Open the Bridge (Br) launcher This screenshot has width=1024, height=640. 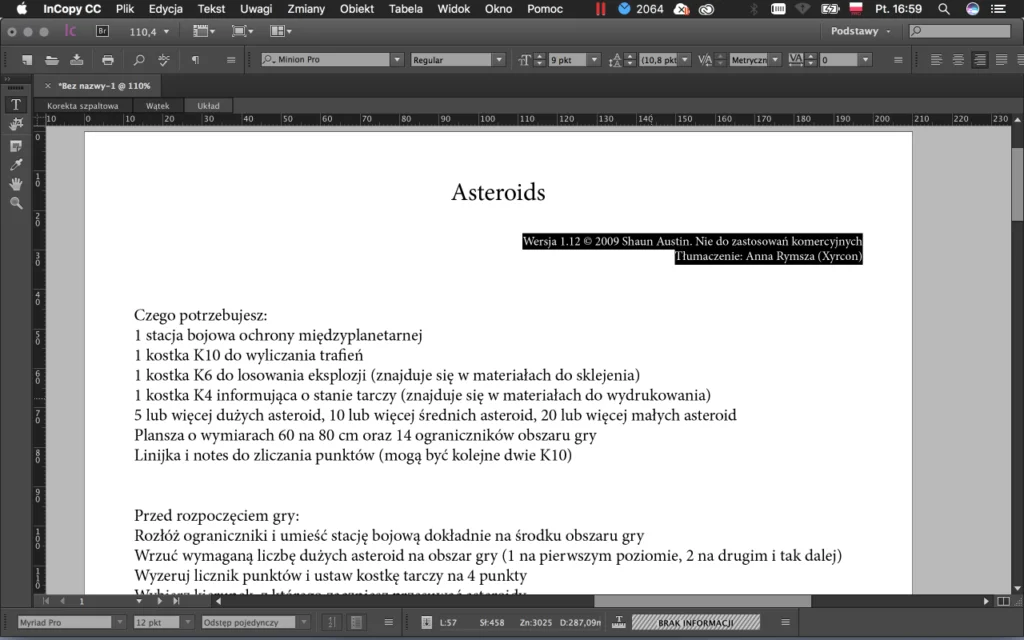[103, 31]
